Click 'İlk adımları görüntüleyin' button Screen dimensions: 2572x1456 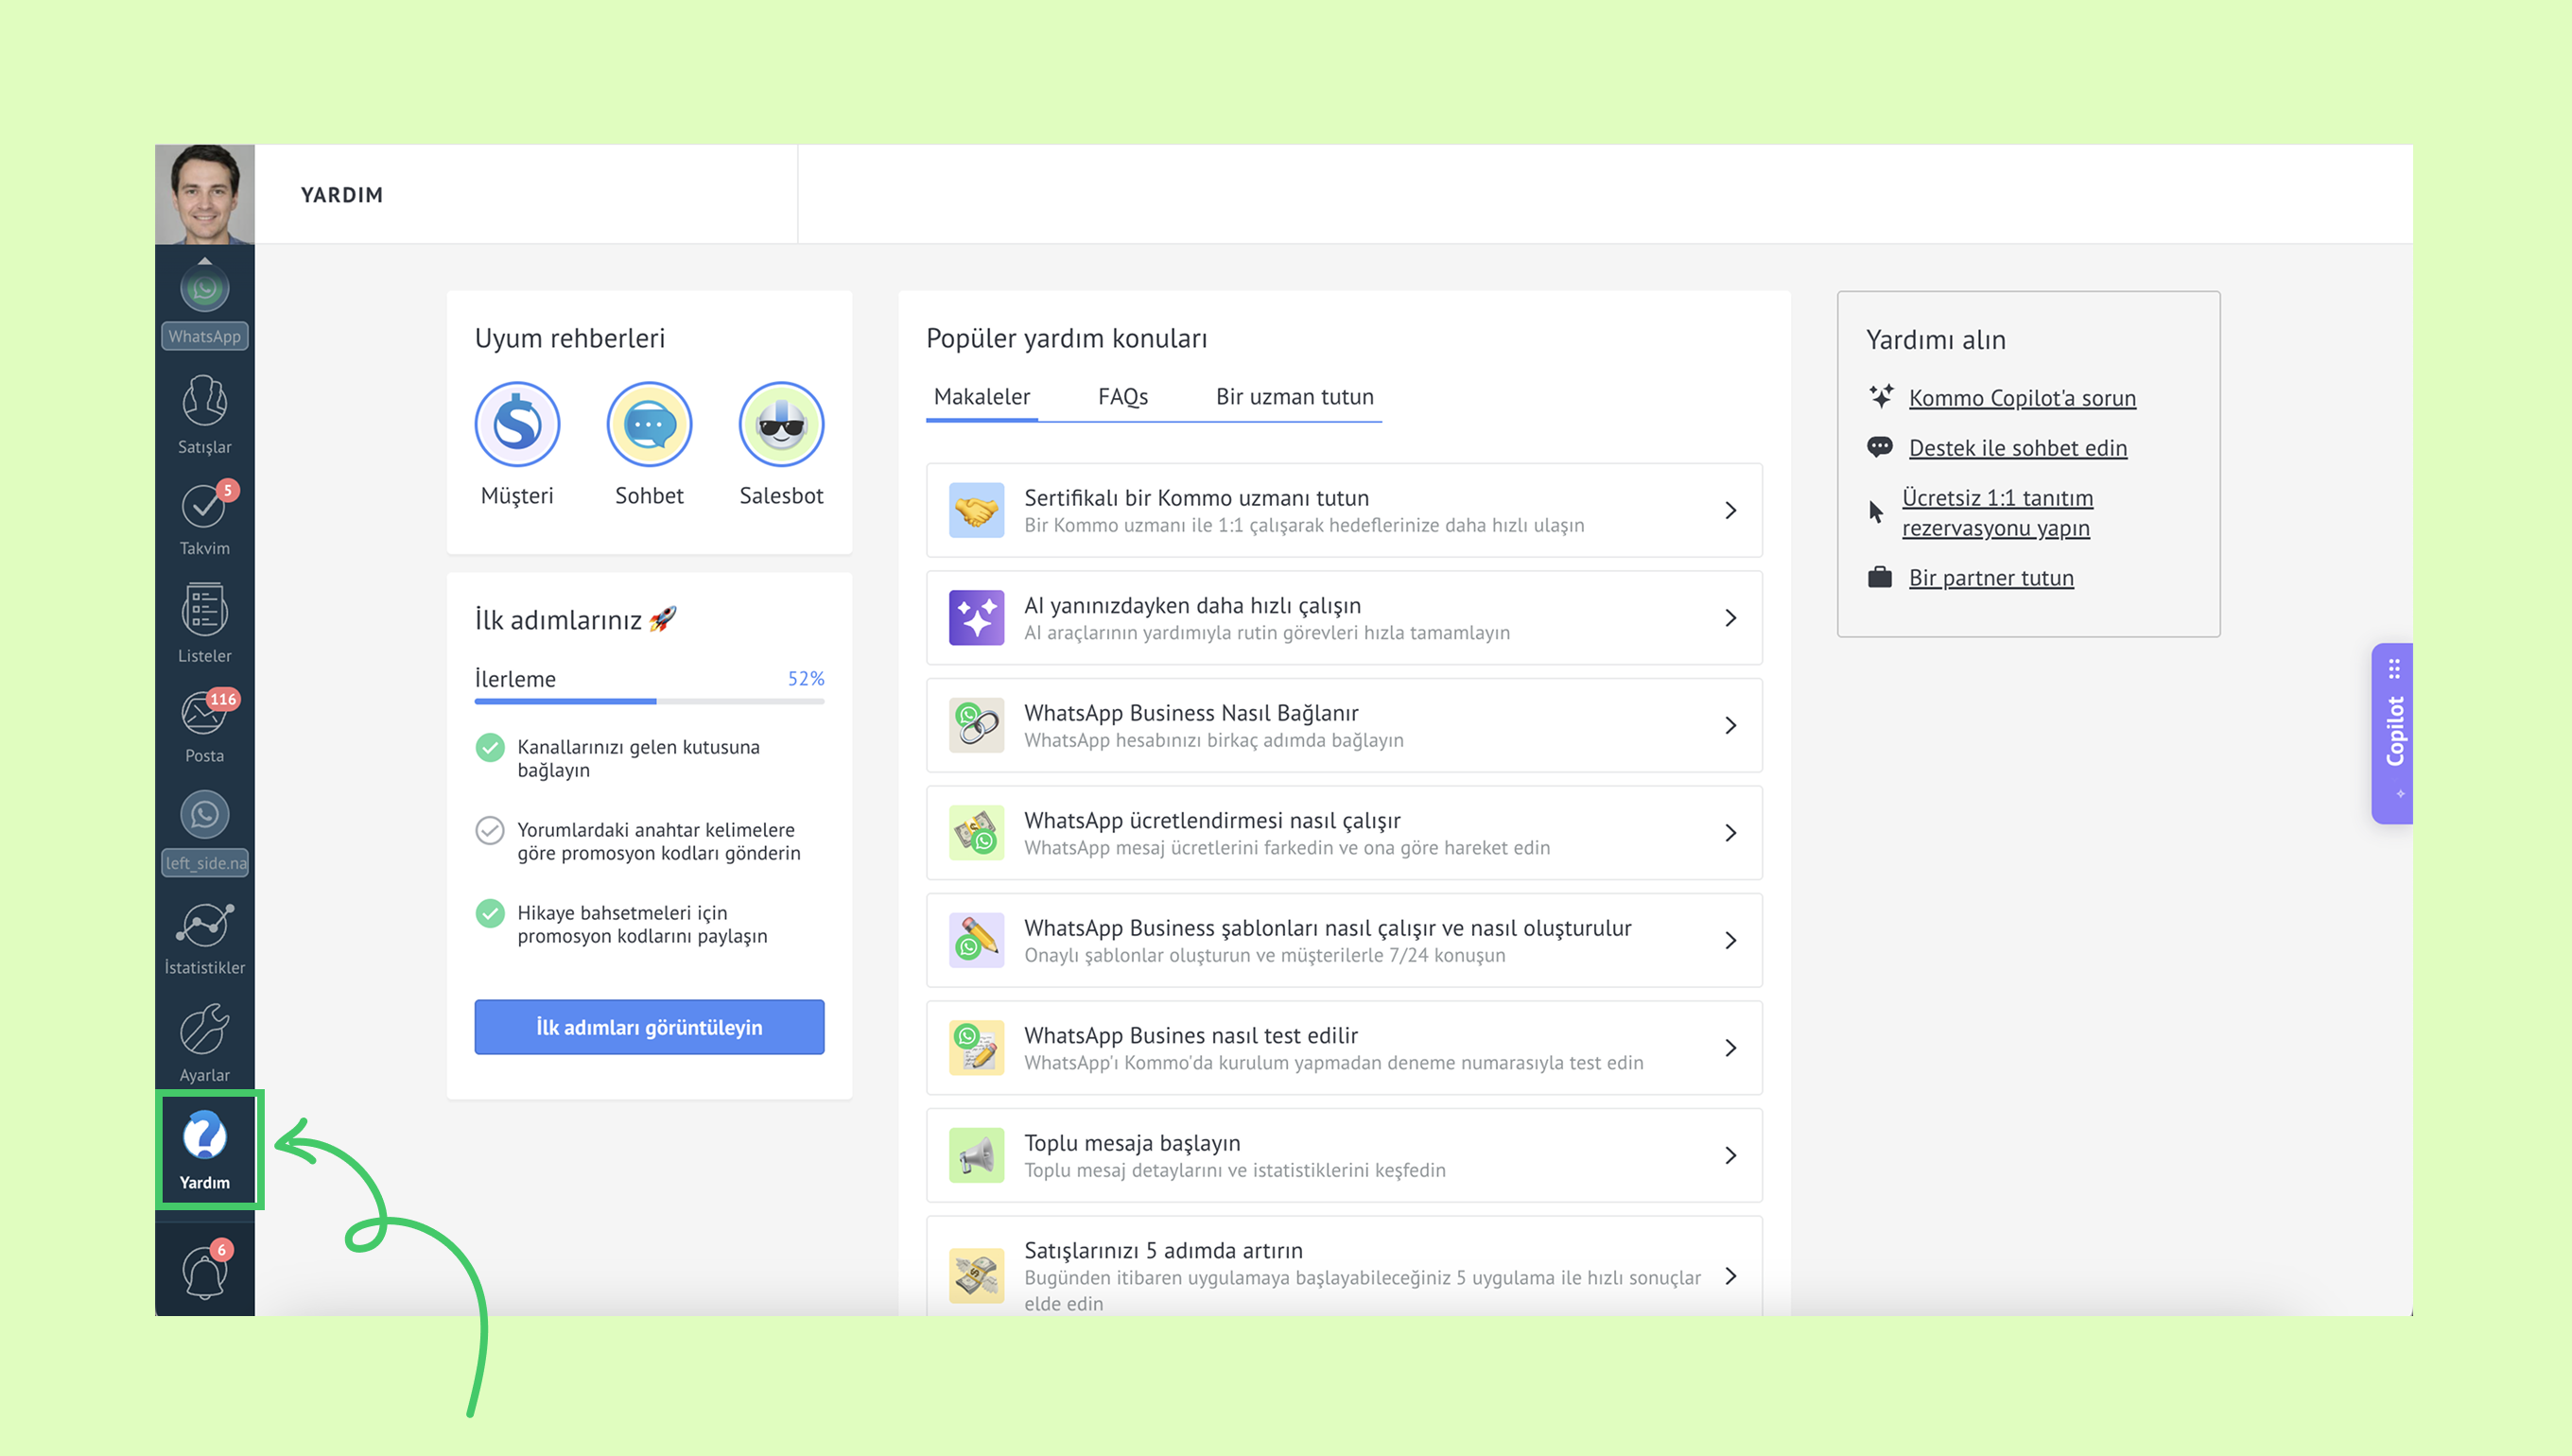click(x=649, y=1027)
